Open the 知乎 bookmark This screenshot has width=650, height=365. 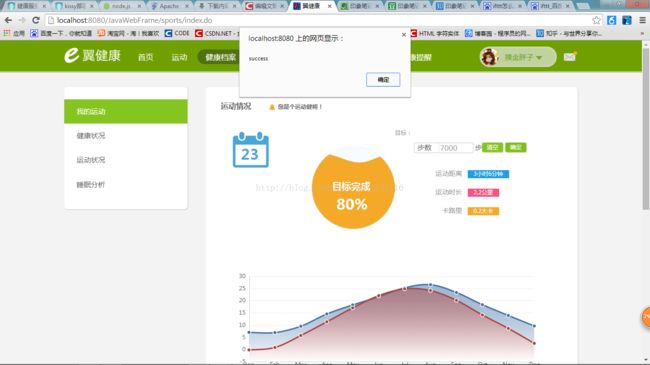pyautogui.click(x=569, y=33)
